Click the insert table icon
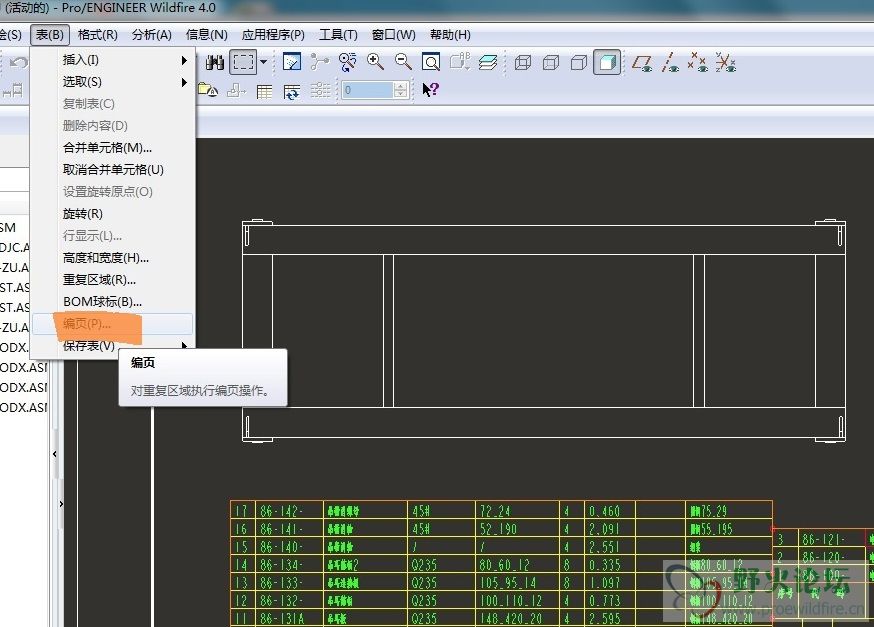 click(x=264, y=91)
